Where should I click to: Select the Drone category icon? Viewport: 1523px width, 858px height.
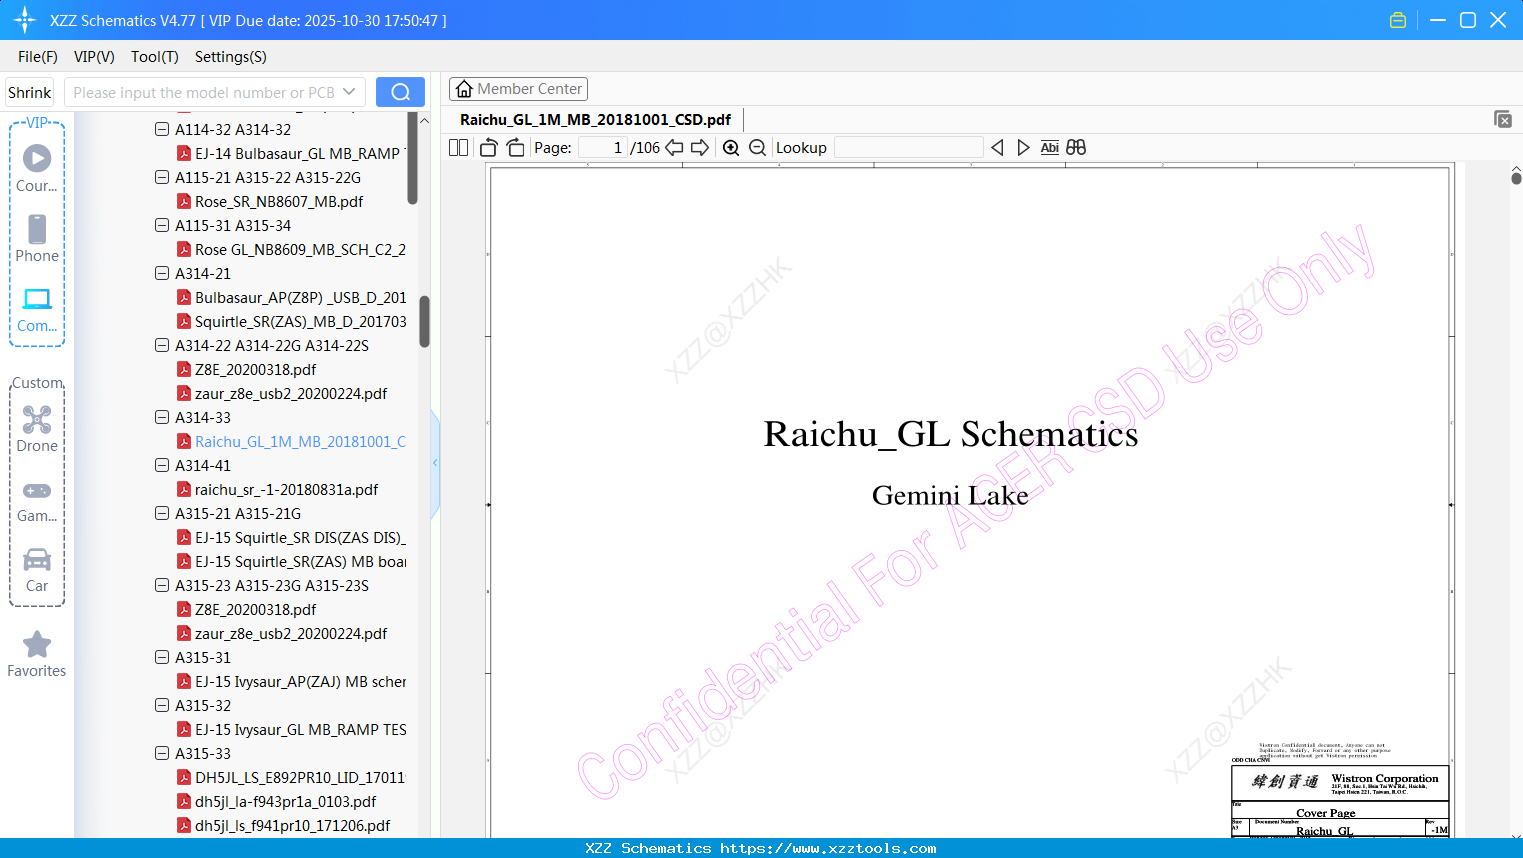37,428
